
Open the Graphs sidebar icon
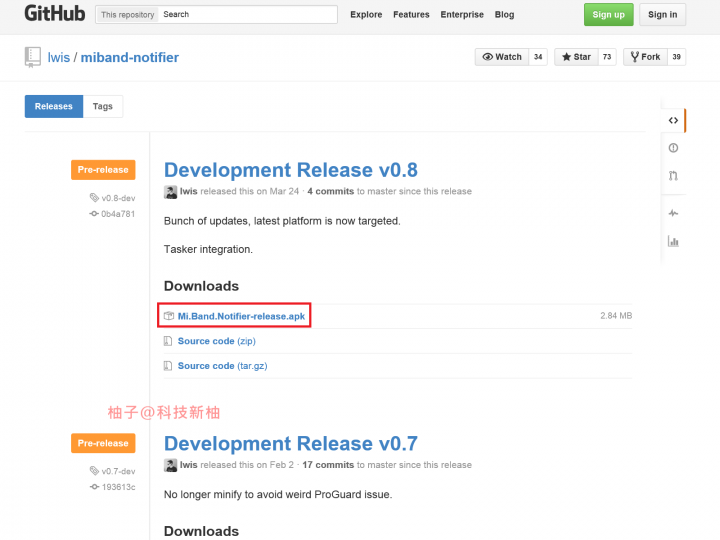673,241
